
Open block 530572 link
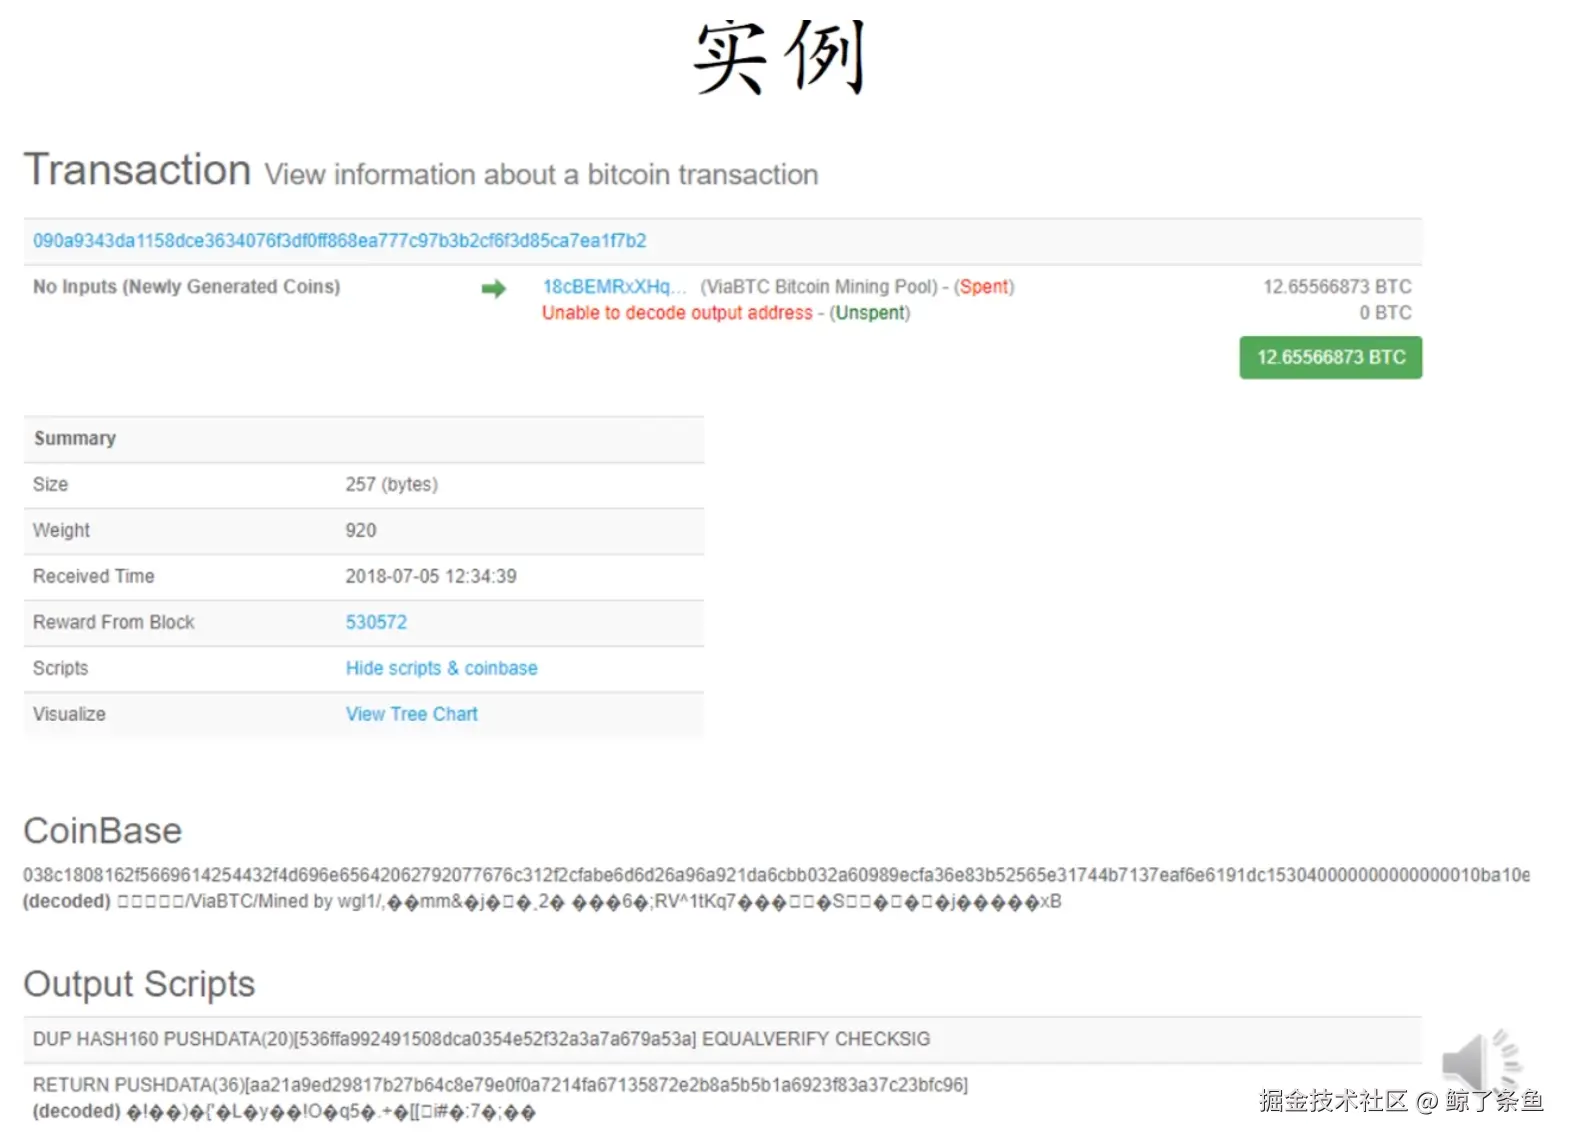click(376, 622)
